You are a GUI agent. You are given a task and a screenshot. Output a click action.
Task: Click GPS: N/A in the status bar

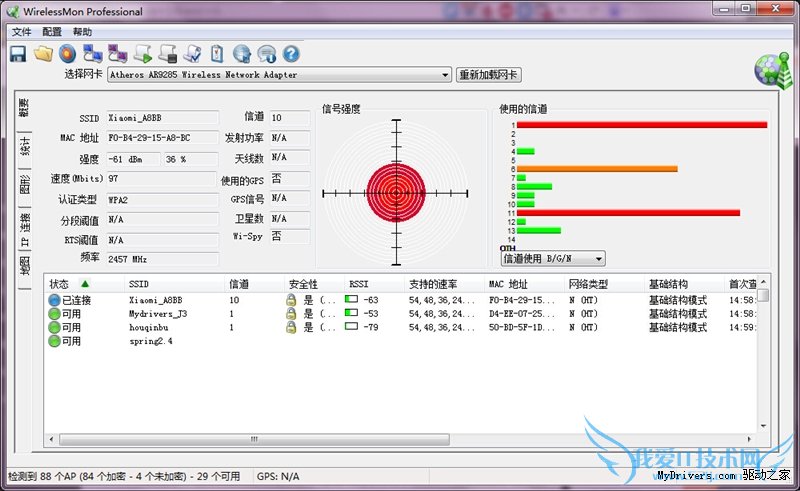[278, 476]
